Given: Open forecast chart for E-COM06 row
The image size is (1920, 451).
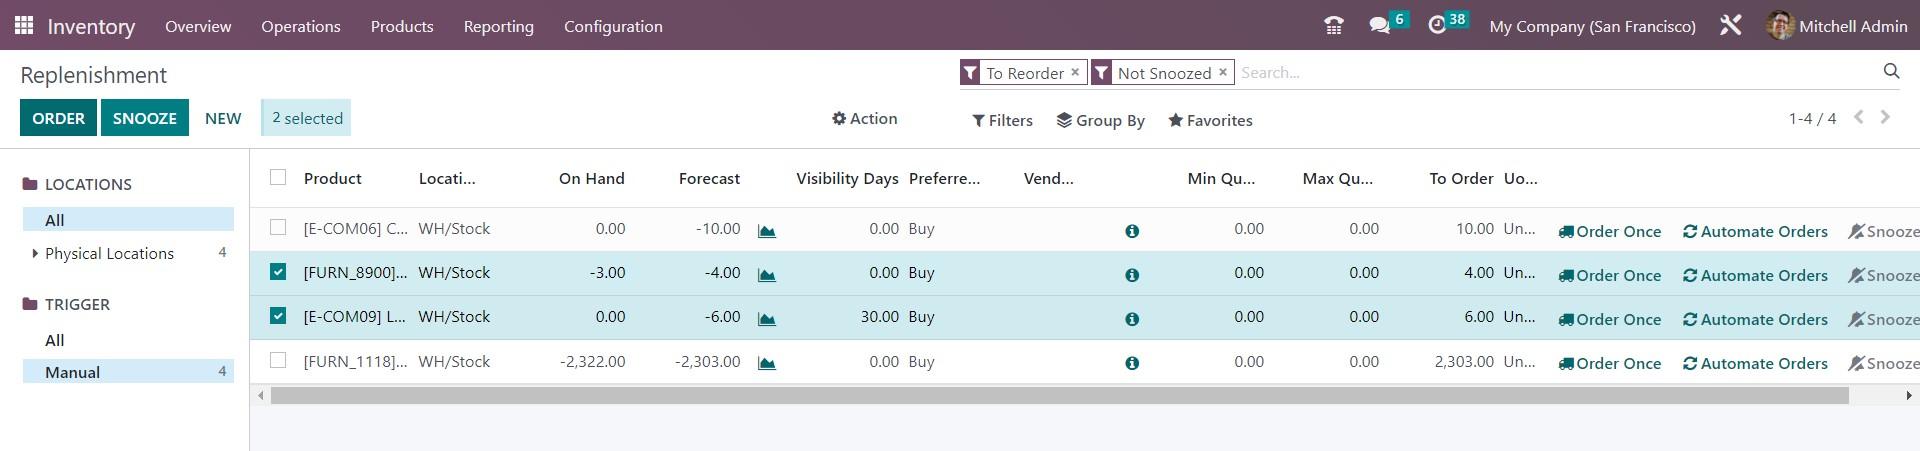Looking at the screenshot, I should 767,231.
